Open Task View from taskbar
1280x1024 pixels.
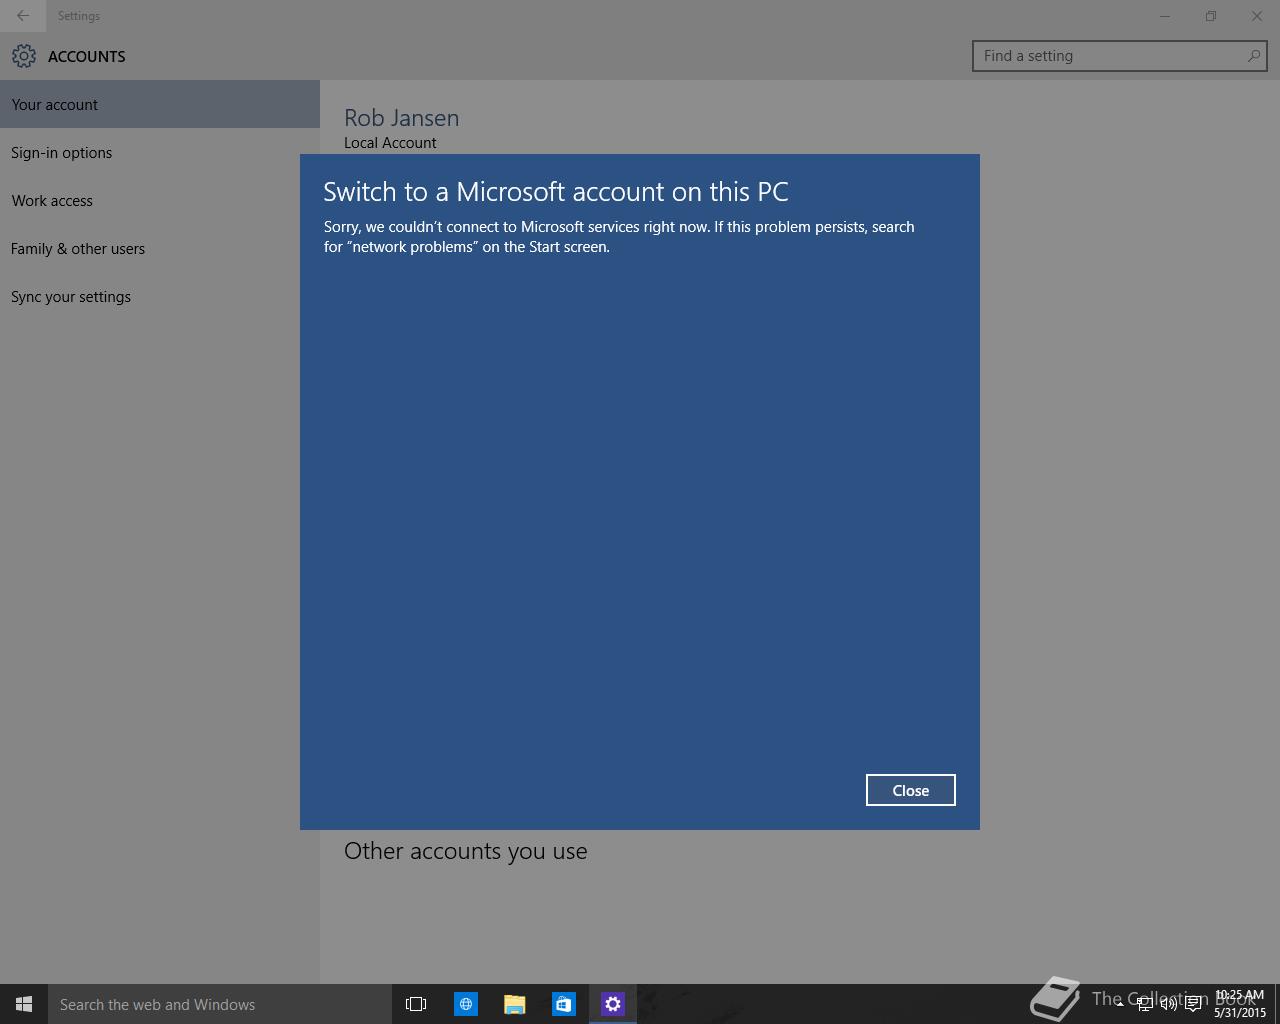[x=416, y=1004]
